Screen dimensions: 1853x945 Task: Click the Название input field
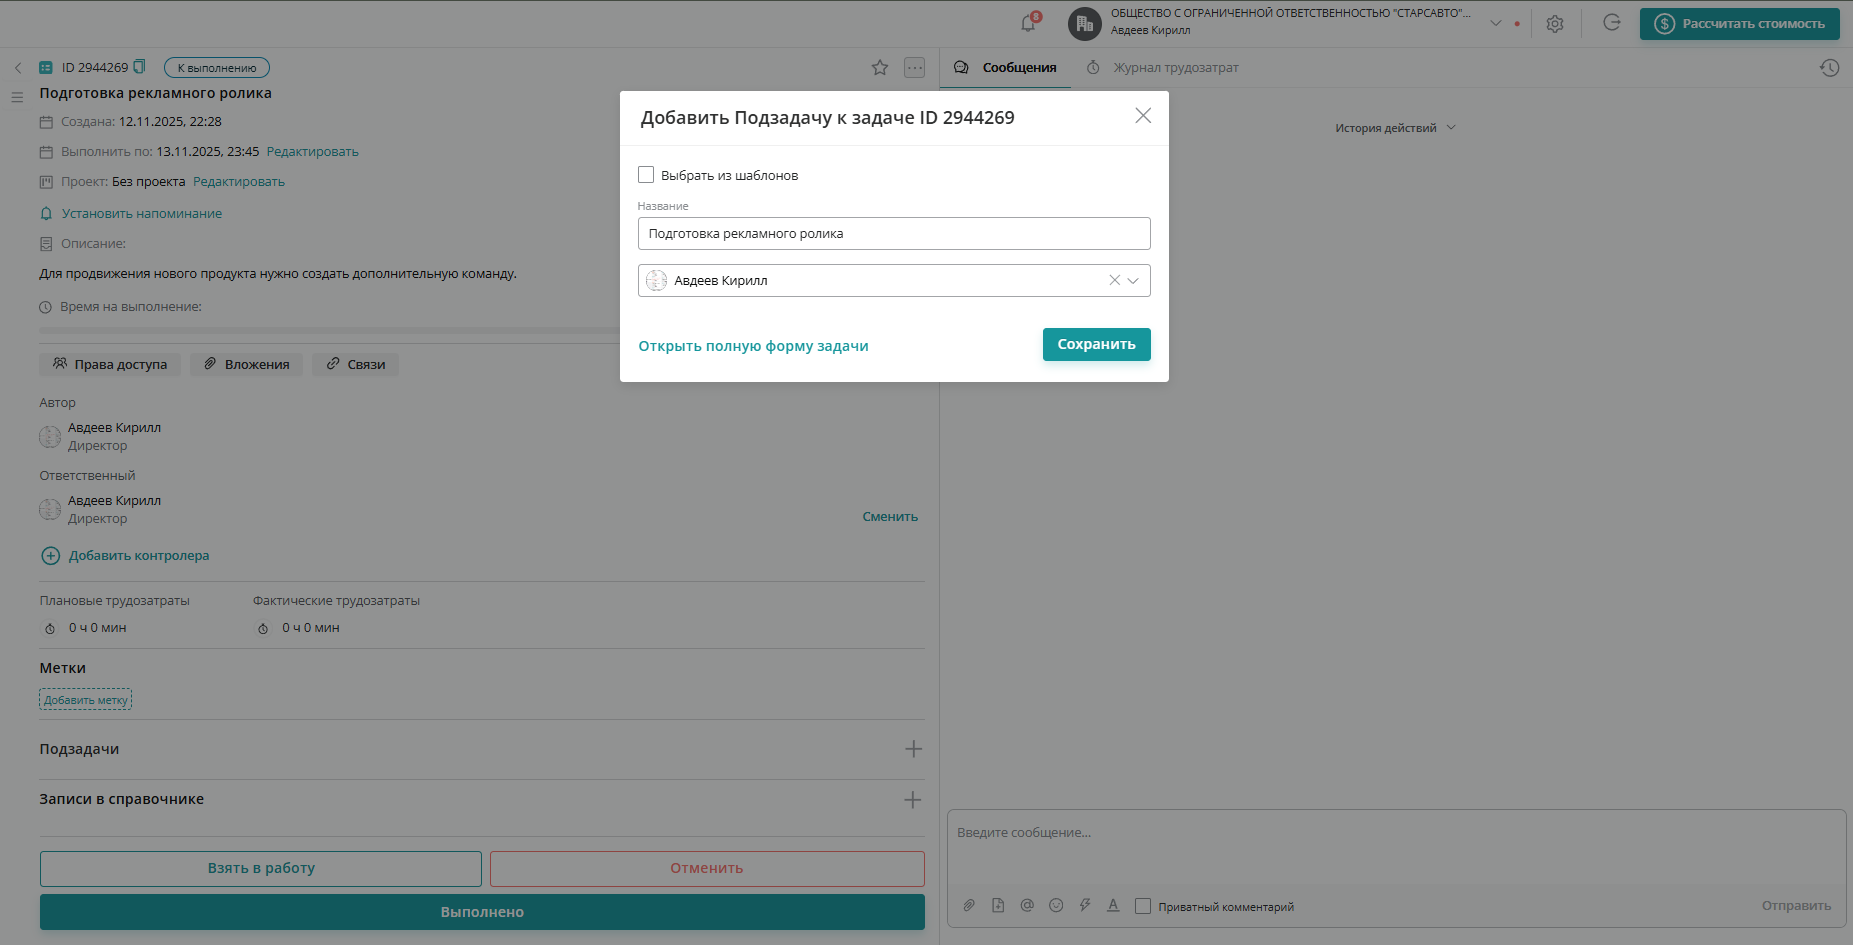coord(894,234)
